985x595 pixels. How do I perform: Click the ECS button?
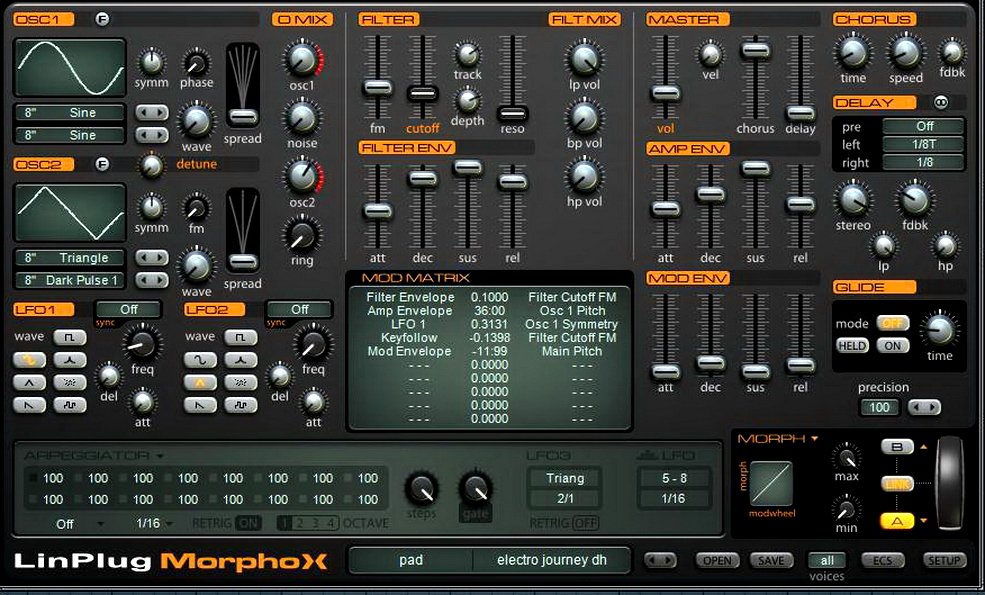coord(882,560)
